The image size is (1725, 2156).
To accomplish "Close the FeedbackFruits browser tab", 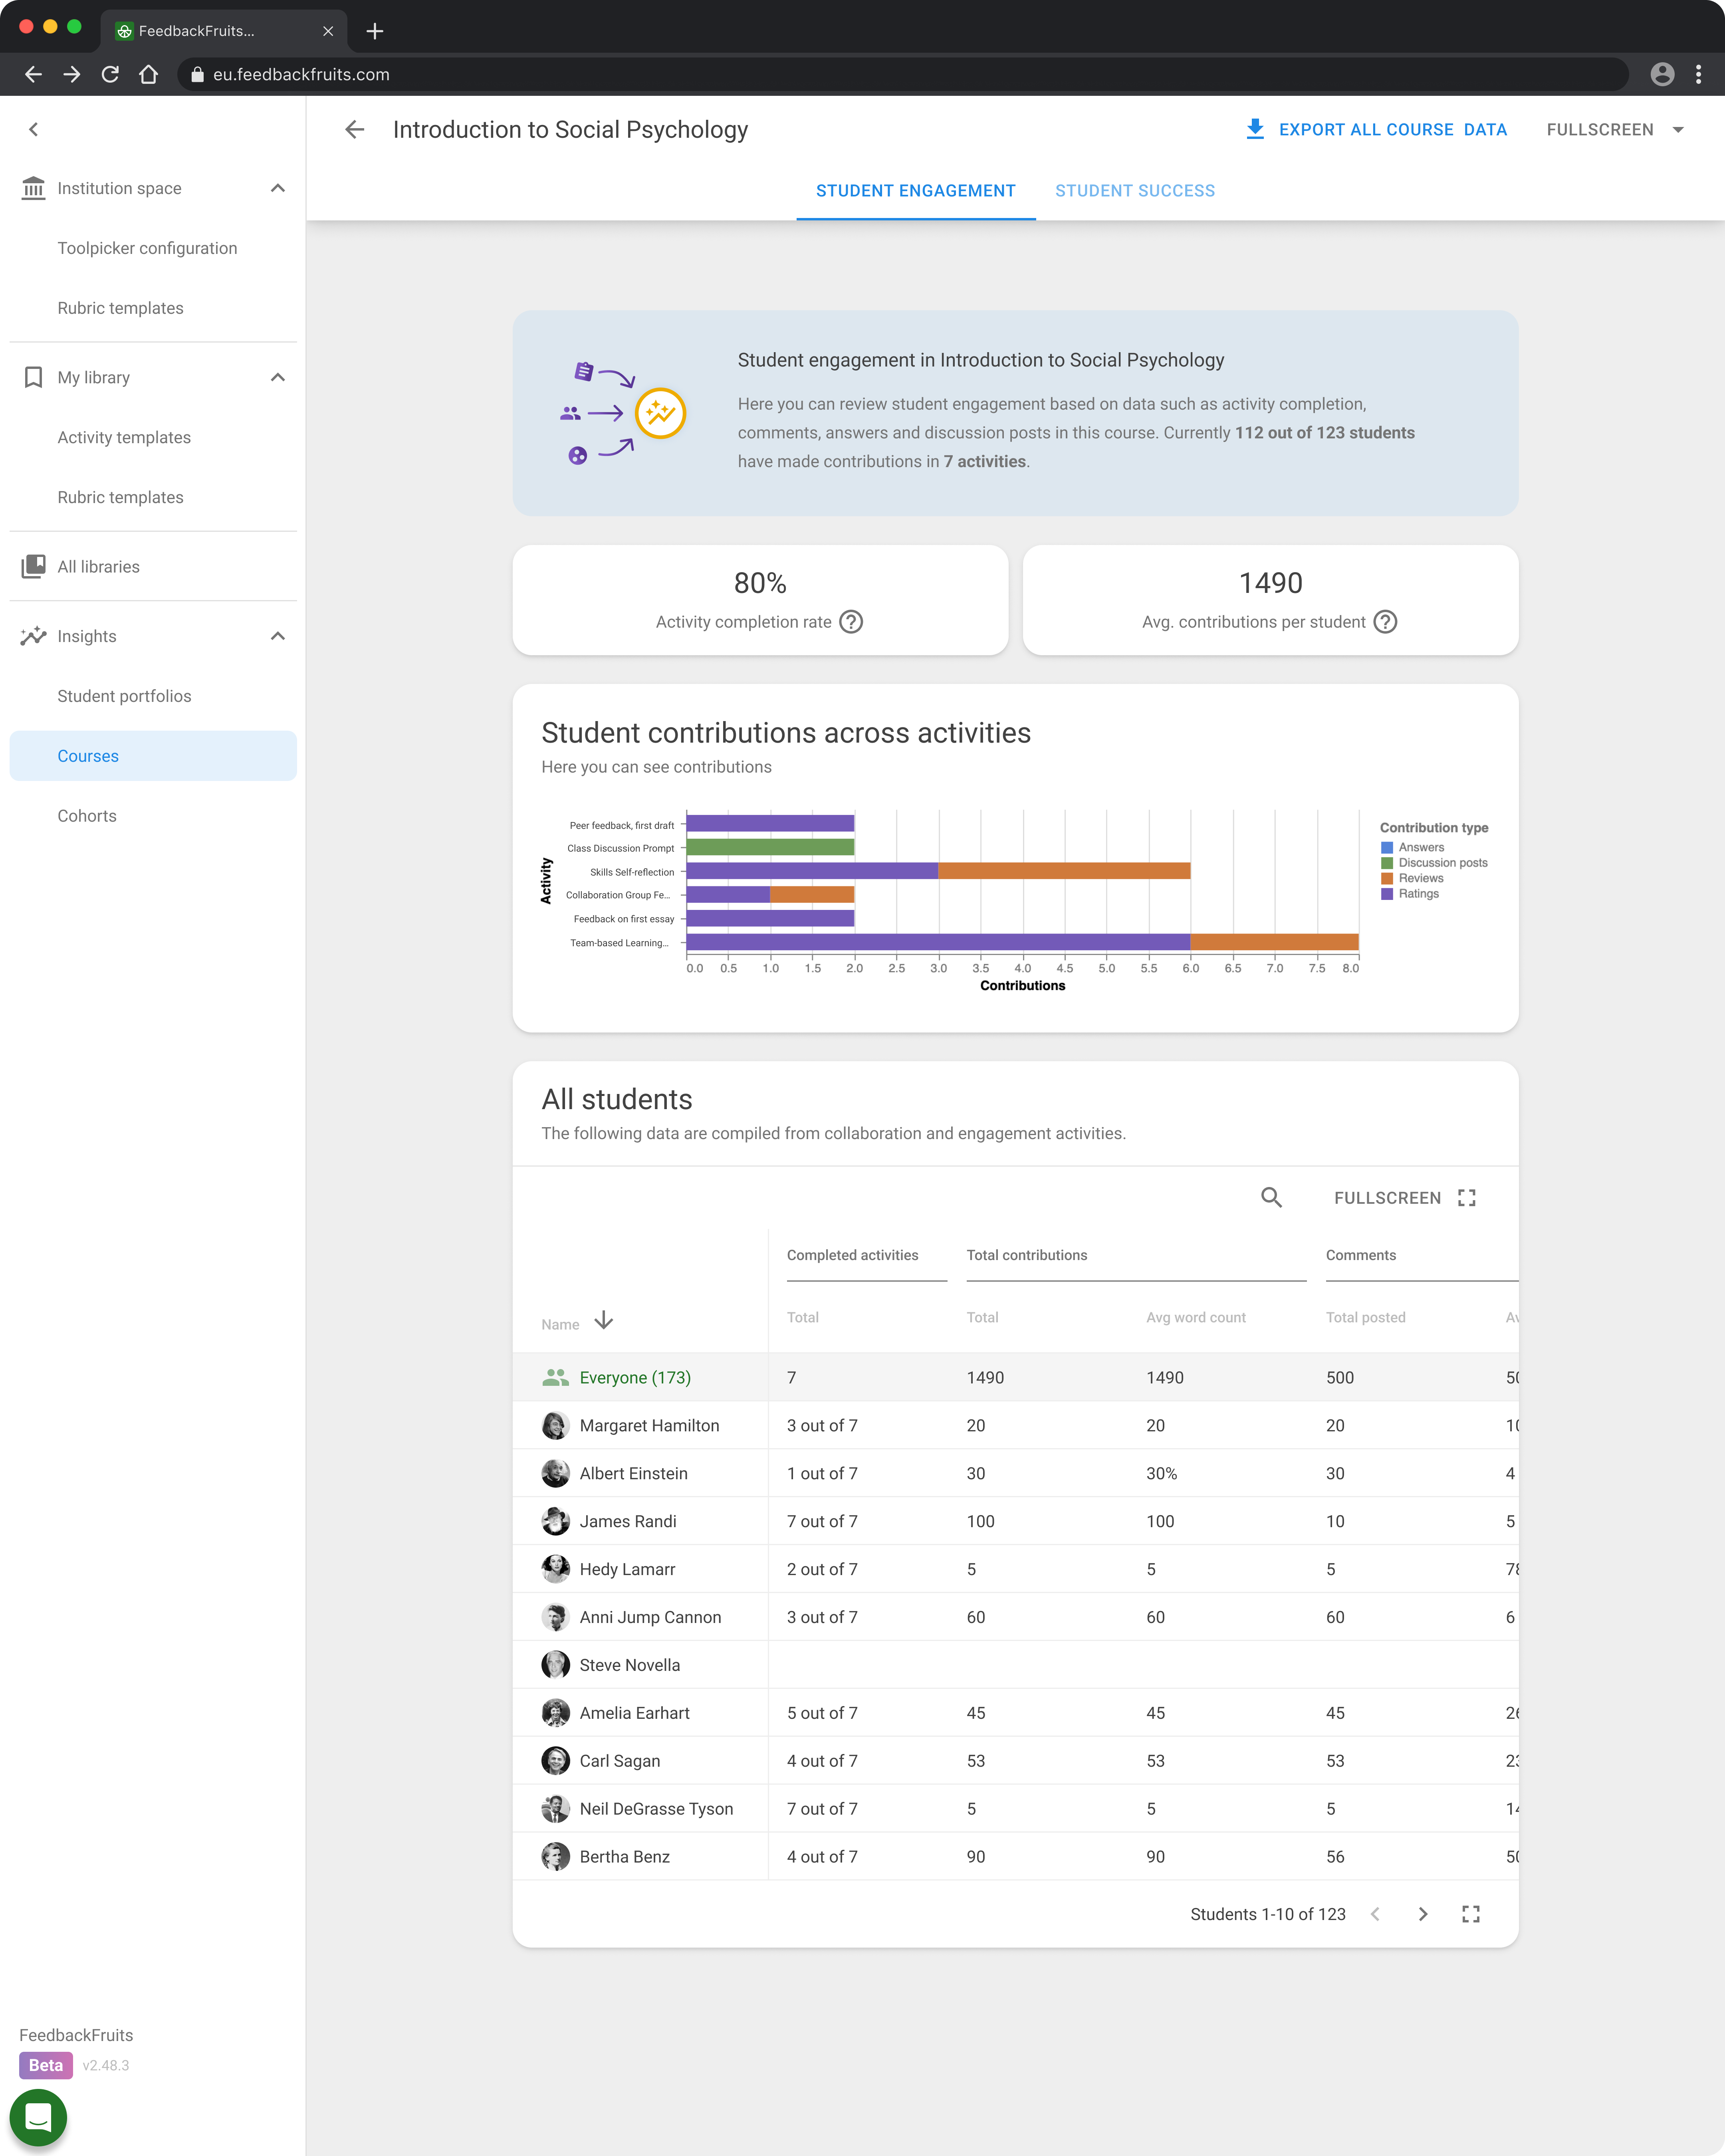I will [328, 31].
